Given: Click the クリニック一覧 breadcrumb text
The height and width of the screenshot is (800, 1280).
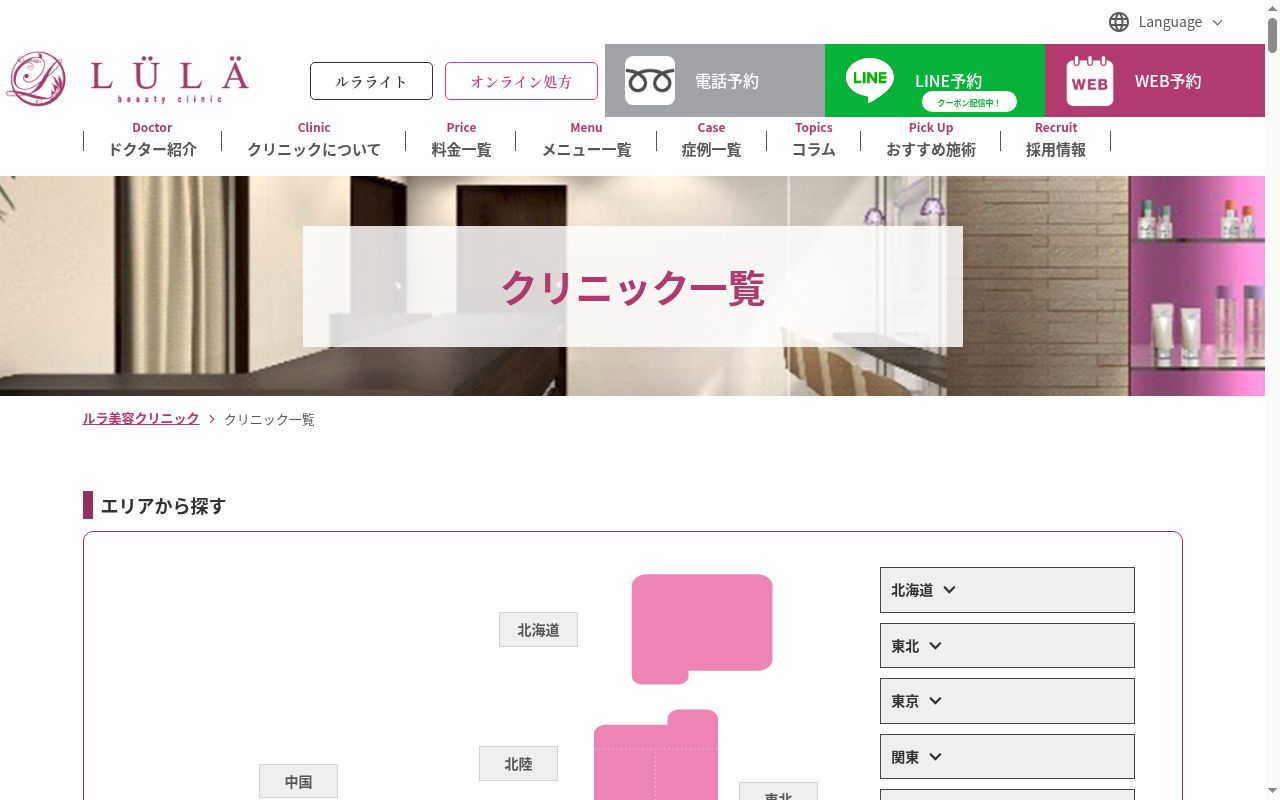Looking at the screenshot, I should click(x=269, y=419).
